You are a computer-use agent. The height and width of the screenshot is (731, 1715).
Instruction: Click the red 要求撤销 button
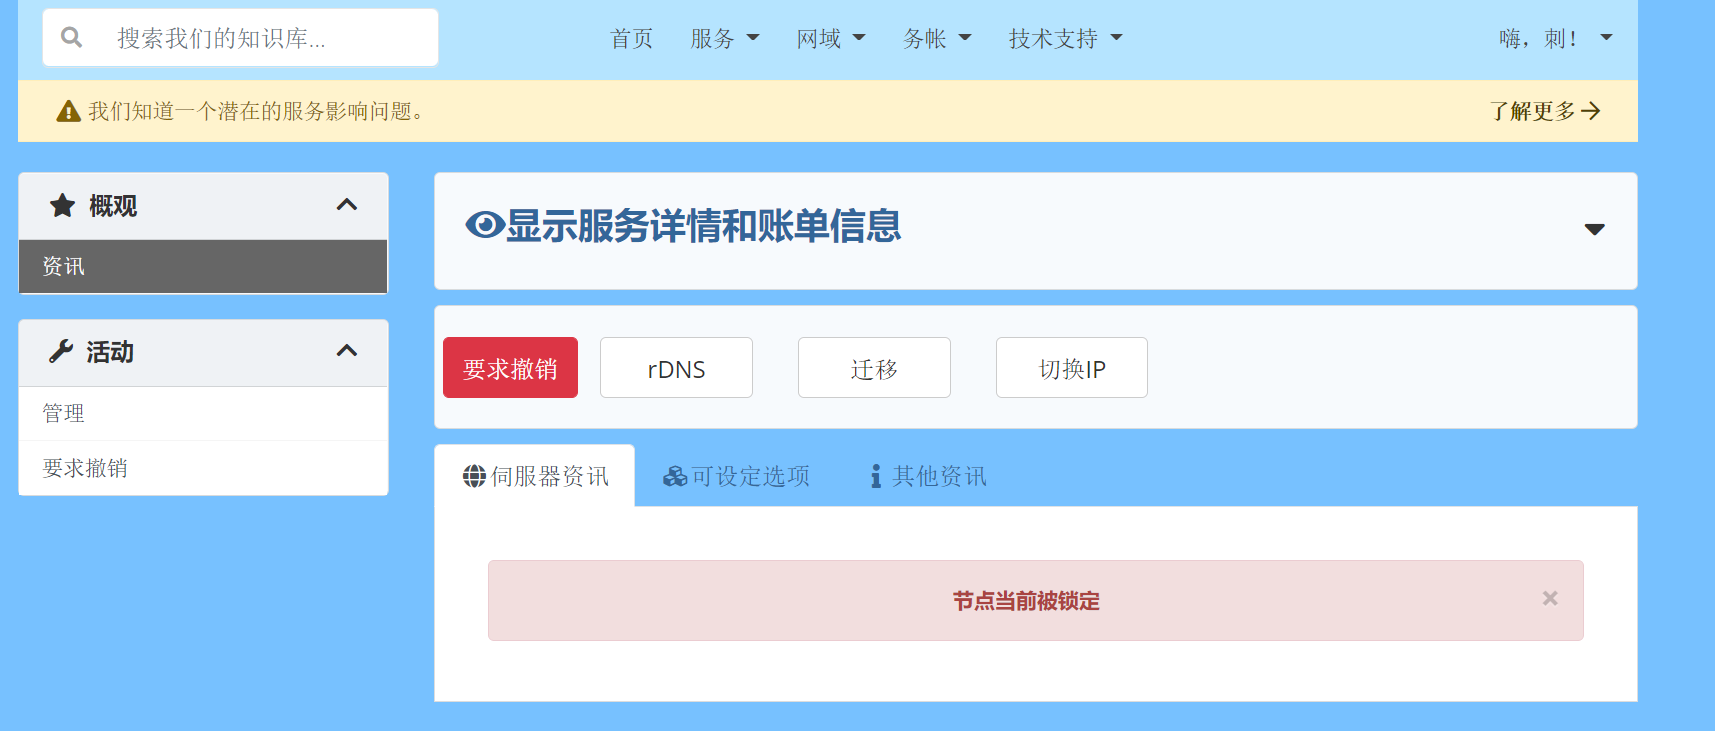coord(510,368)
